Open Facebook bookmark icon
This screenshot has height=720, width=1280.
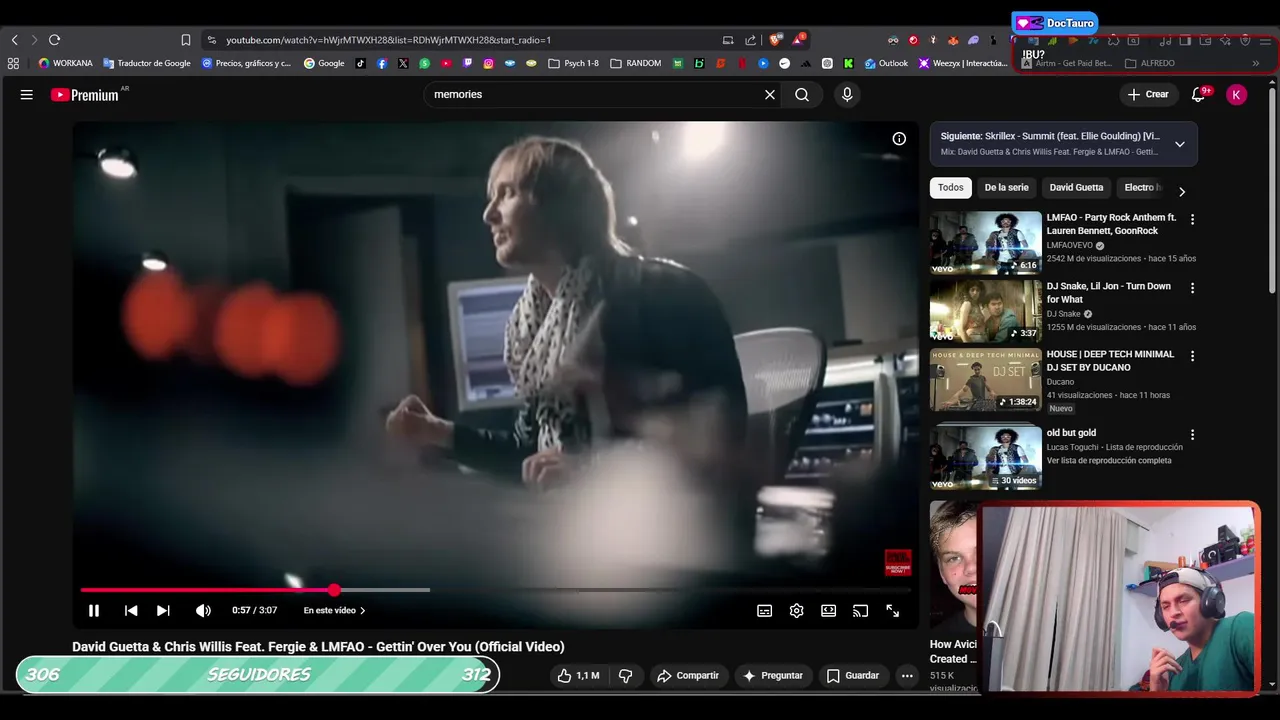point(382,63)
